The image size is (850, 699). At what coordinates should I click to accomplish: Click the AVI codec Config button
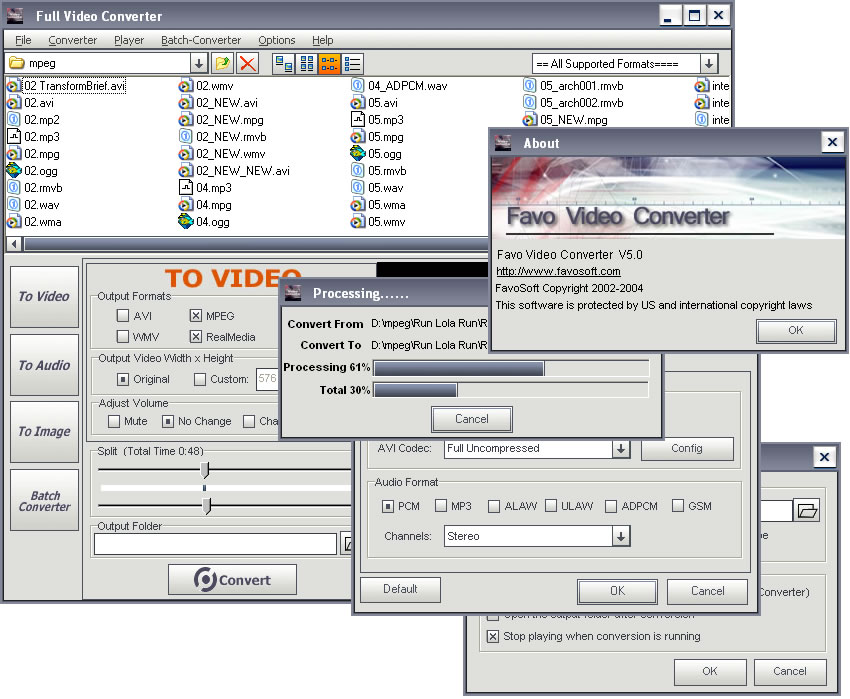click(x=687, y=448)
